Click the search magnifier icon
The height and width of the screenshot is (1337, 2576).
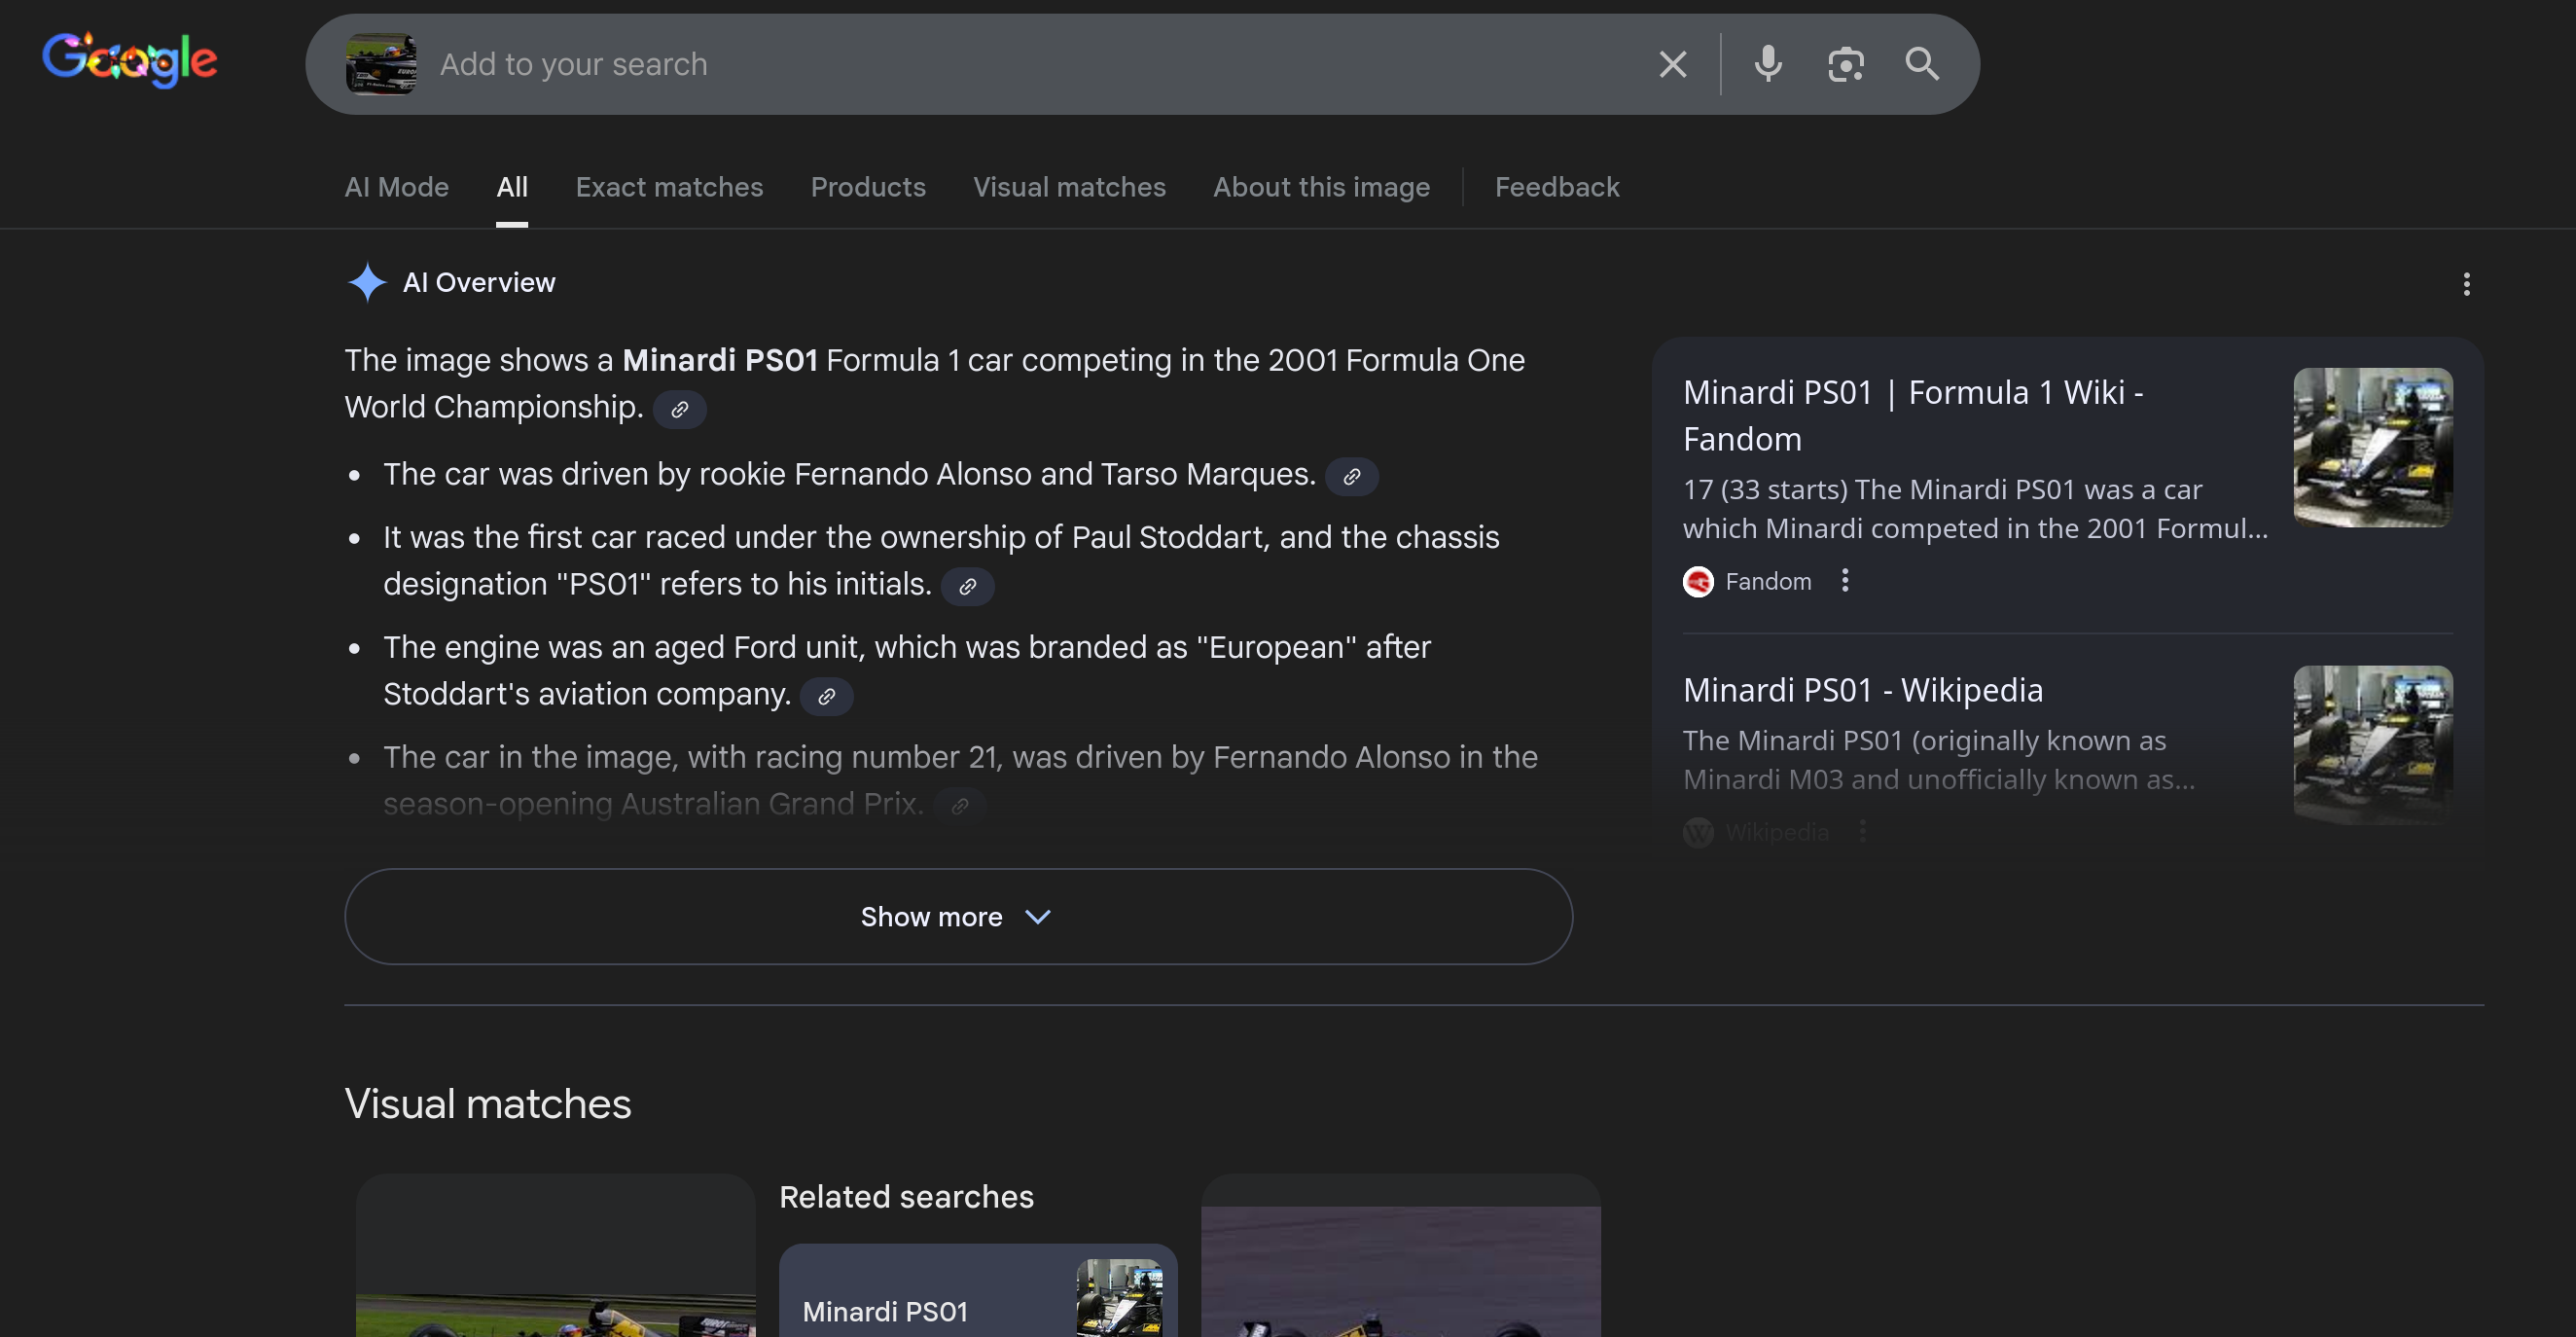click(x=1921, y=64)
